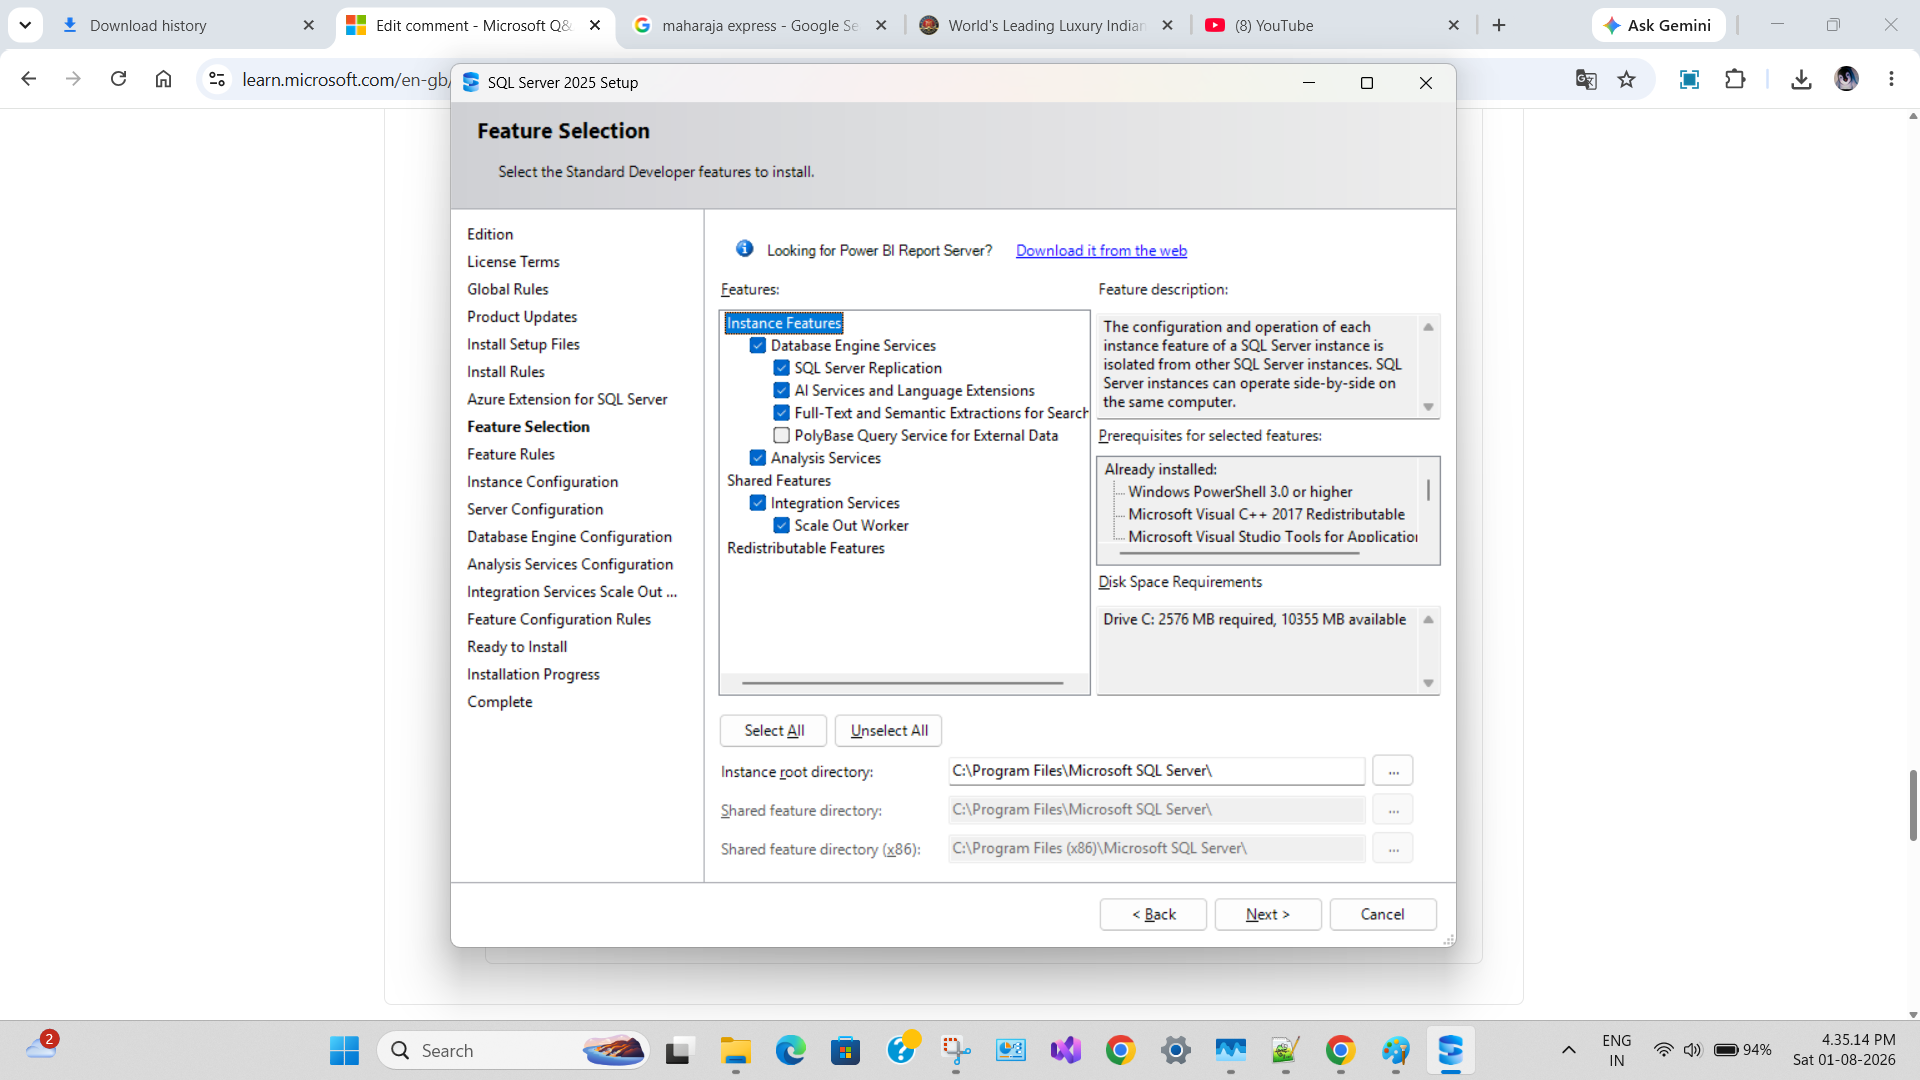Open the ENG IN language switcher
Viewport: 1920px width, 1080px height.
1616,1051
